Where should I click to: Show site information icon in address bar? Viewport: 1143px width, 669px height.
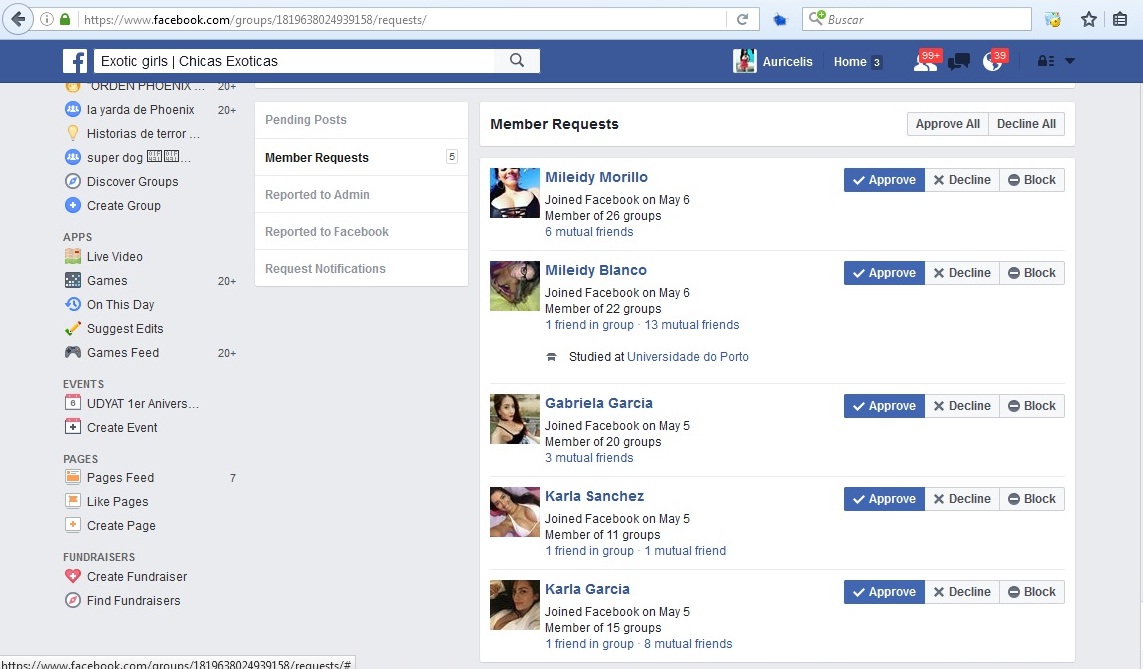(47, 20)
